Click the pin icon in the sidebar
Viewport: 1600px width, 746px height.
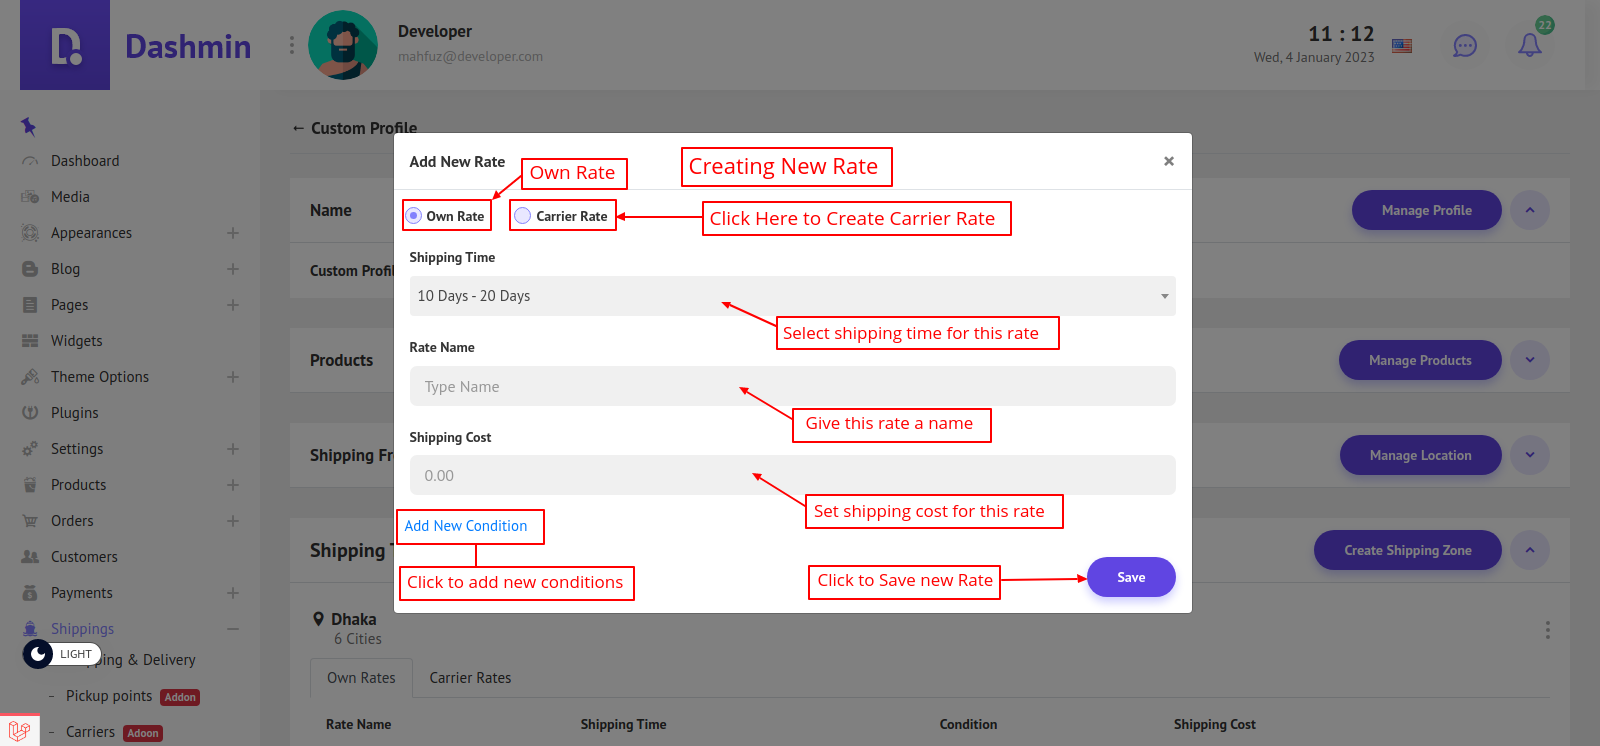pyautogui.click(x=28, y=126)
